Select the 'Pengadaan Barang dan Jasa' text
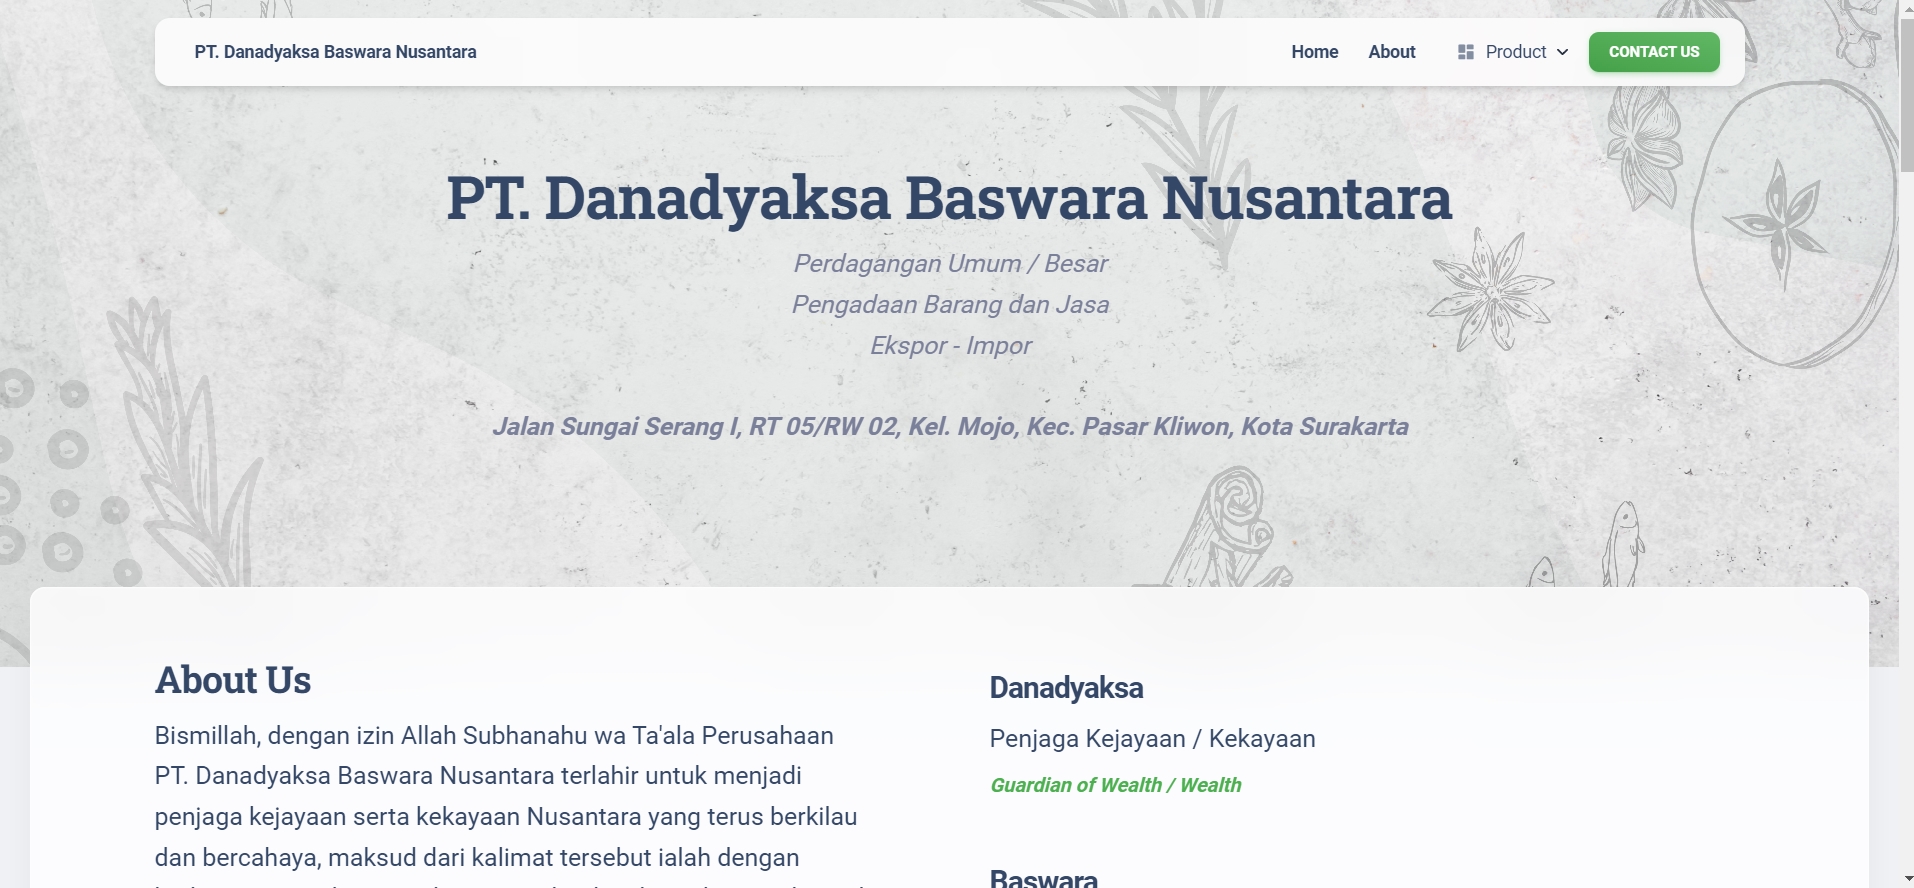Screen dimensions: 1914x888 coord(951,304)
